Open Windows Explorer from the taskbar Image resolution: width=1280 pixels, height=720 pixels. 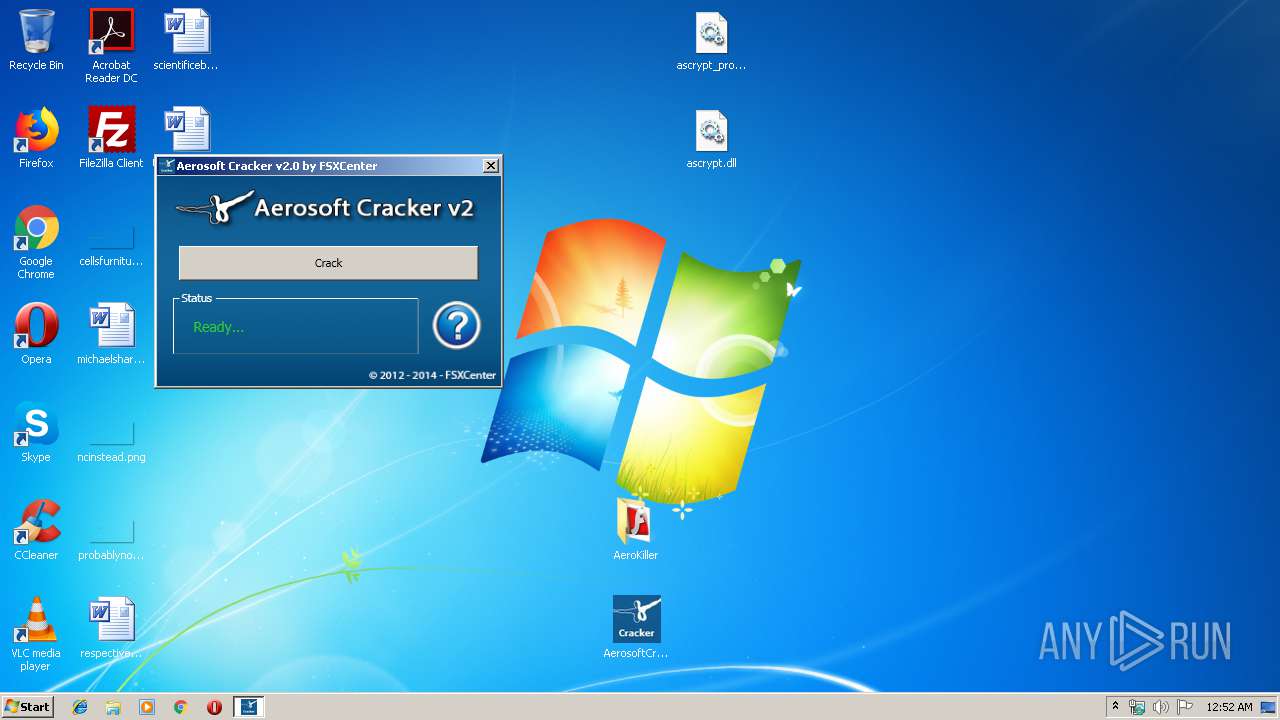(x=113, y=707)
